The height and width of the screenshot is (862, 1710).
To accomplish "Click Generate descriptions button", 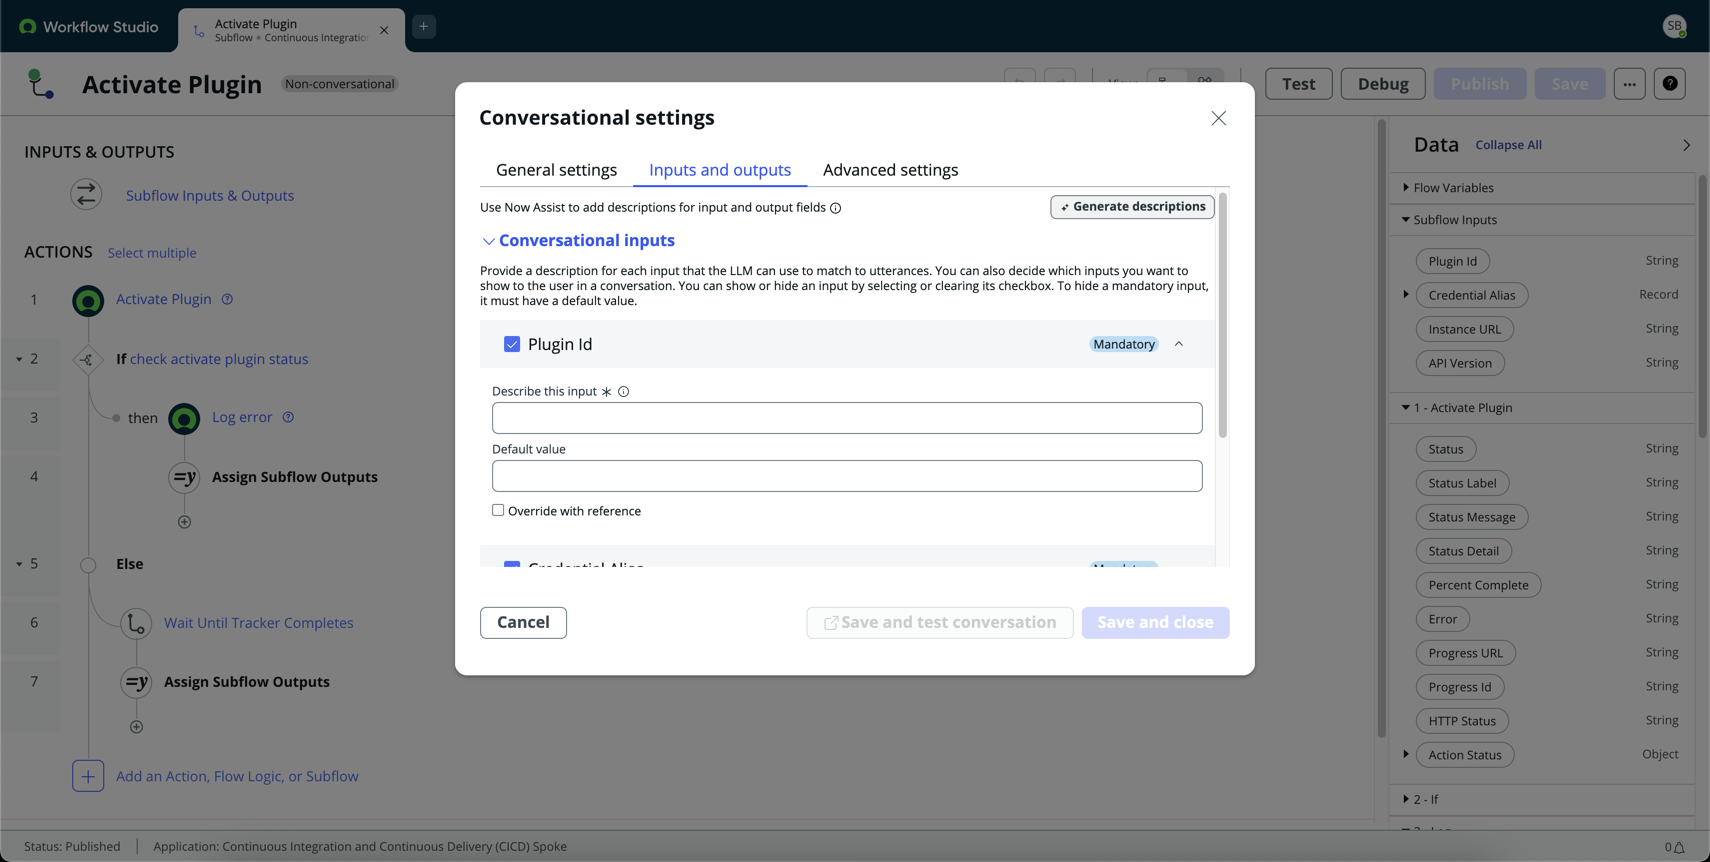I will 1132,207.
